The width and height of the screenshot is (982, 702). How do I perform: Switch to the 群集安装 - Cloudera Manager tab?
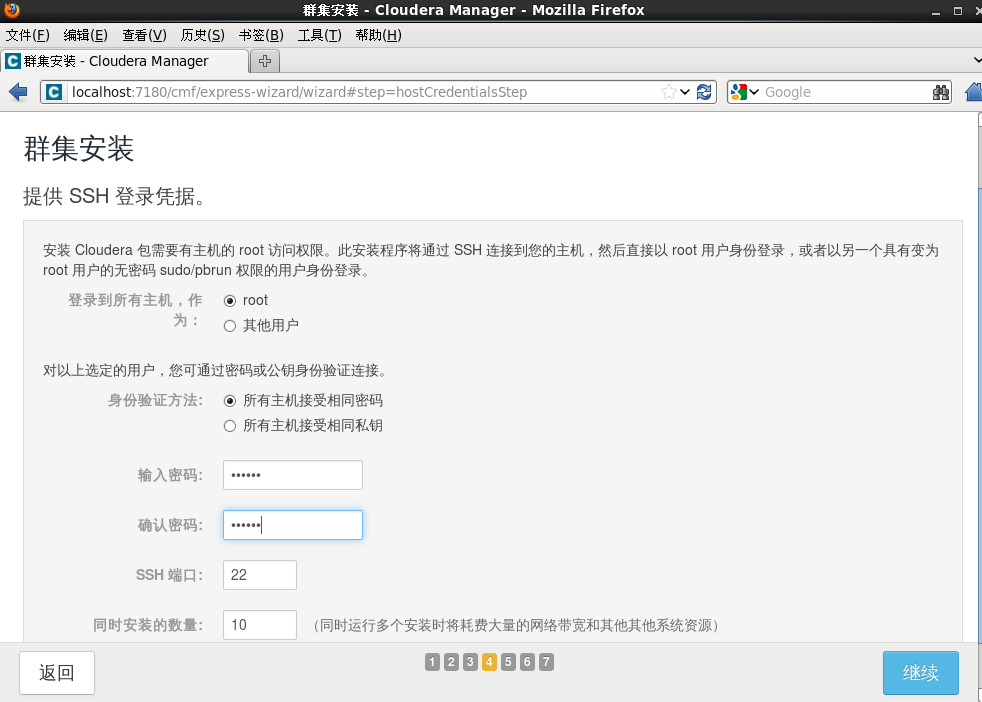pos(124,61)
